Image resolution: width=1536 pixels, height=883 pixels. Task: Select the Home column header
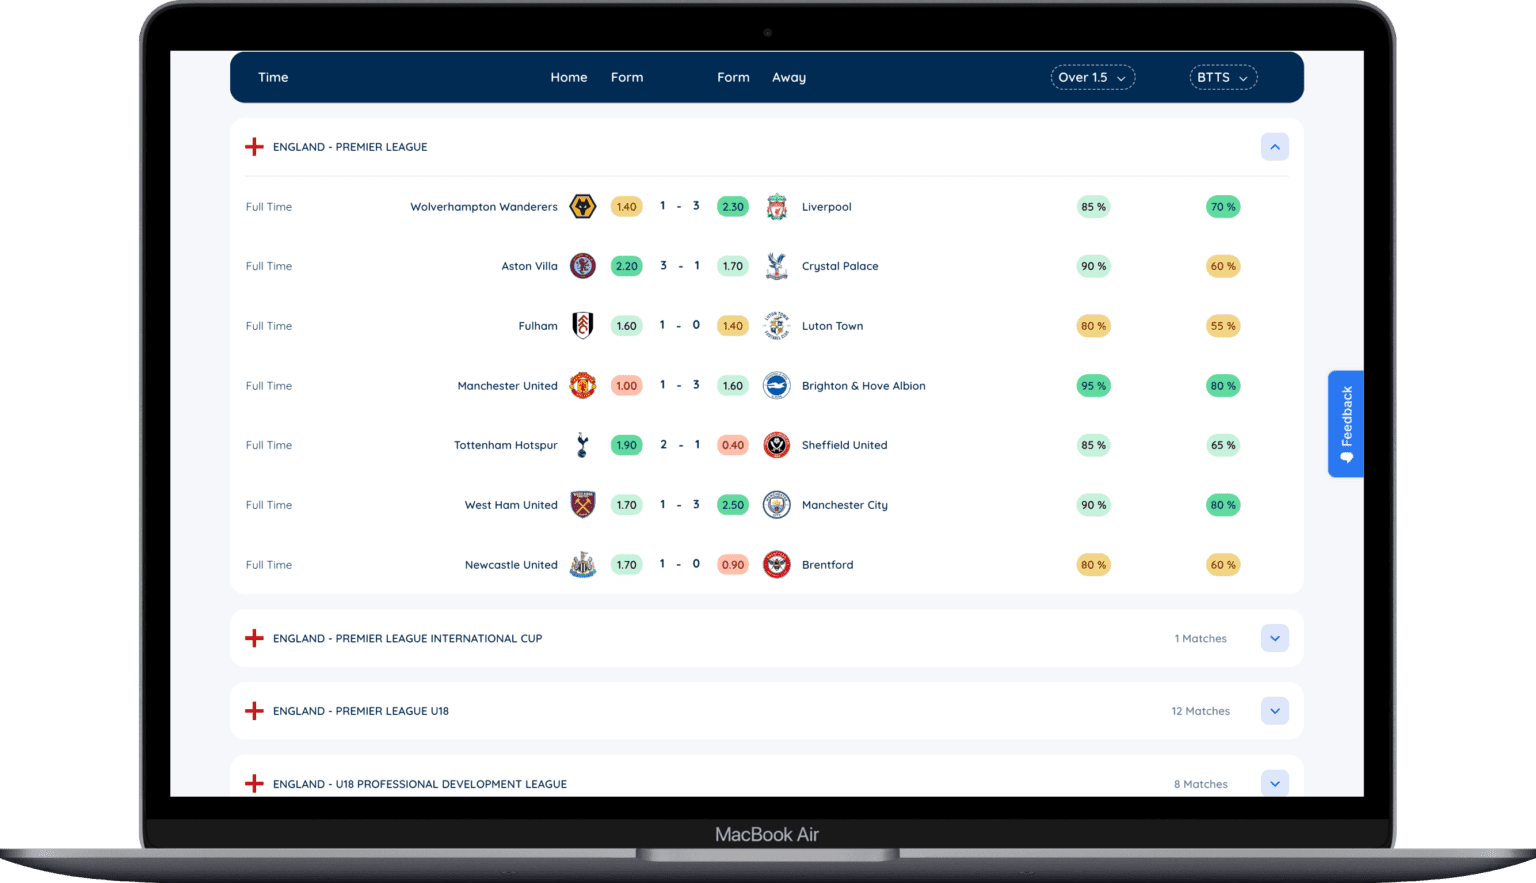(x=569, y=77)
